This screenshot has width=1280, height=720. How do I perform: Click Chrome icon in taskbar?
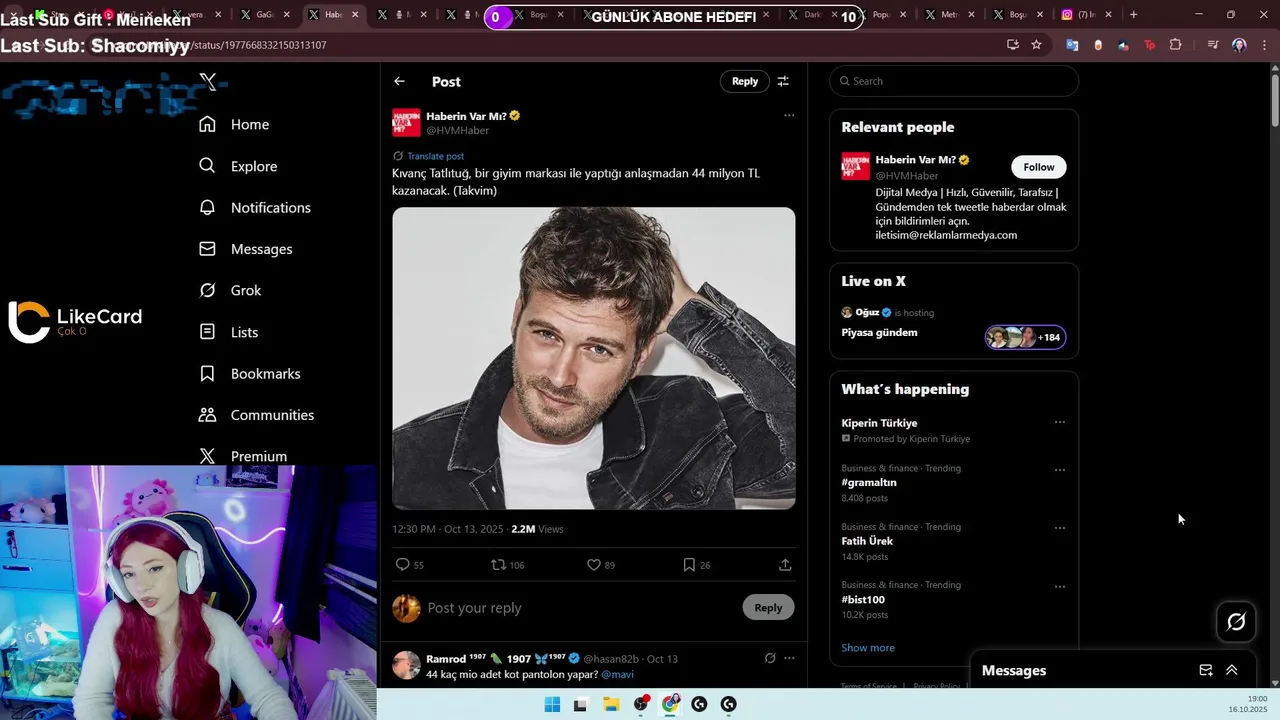coord(670,705)
